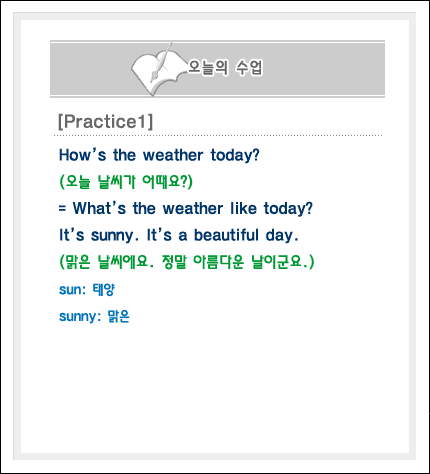Click the phrase '정말 아름다운 날이군요.'
This screenshot has width=430, height=474.
(x=238, y=262)
